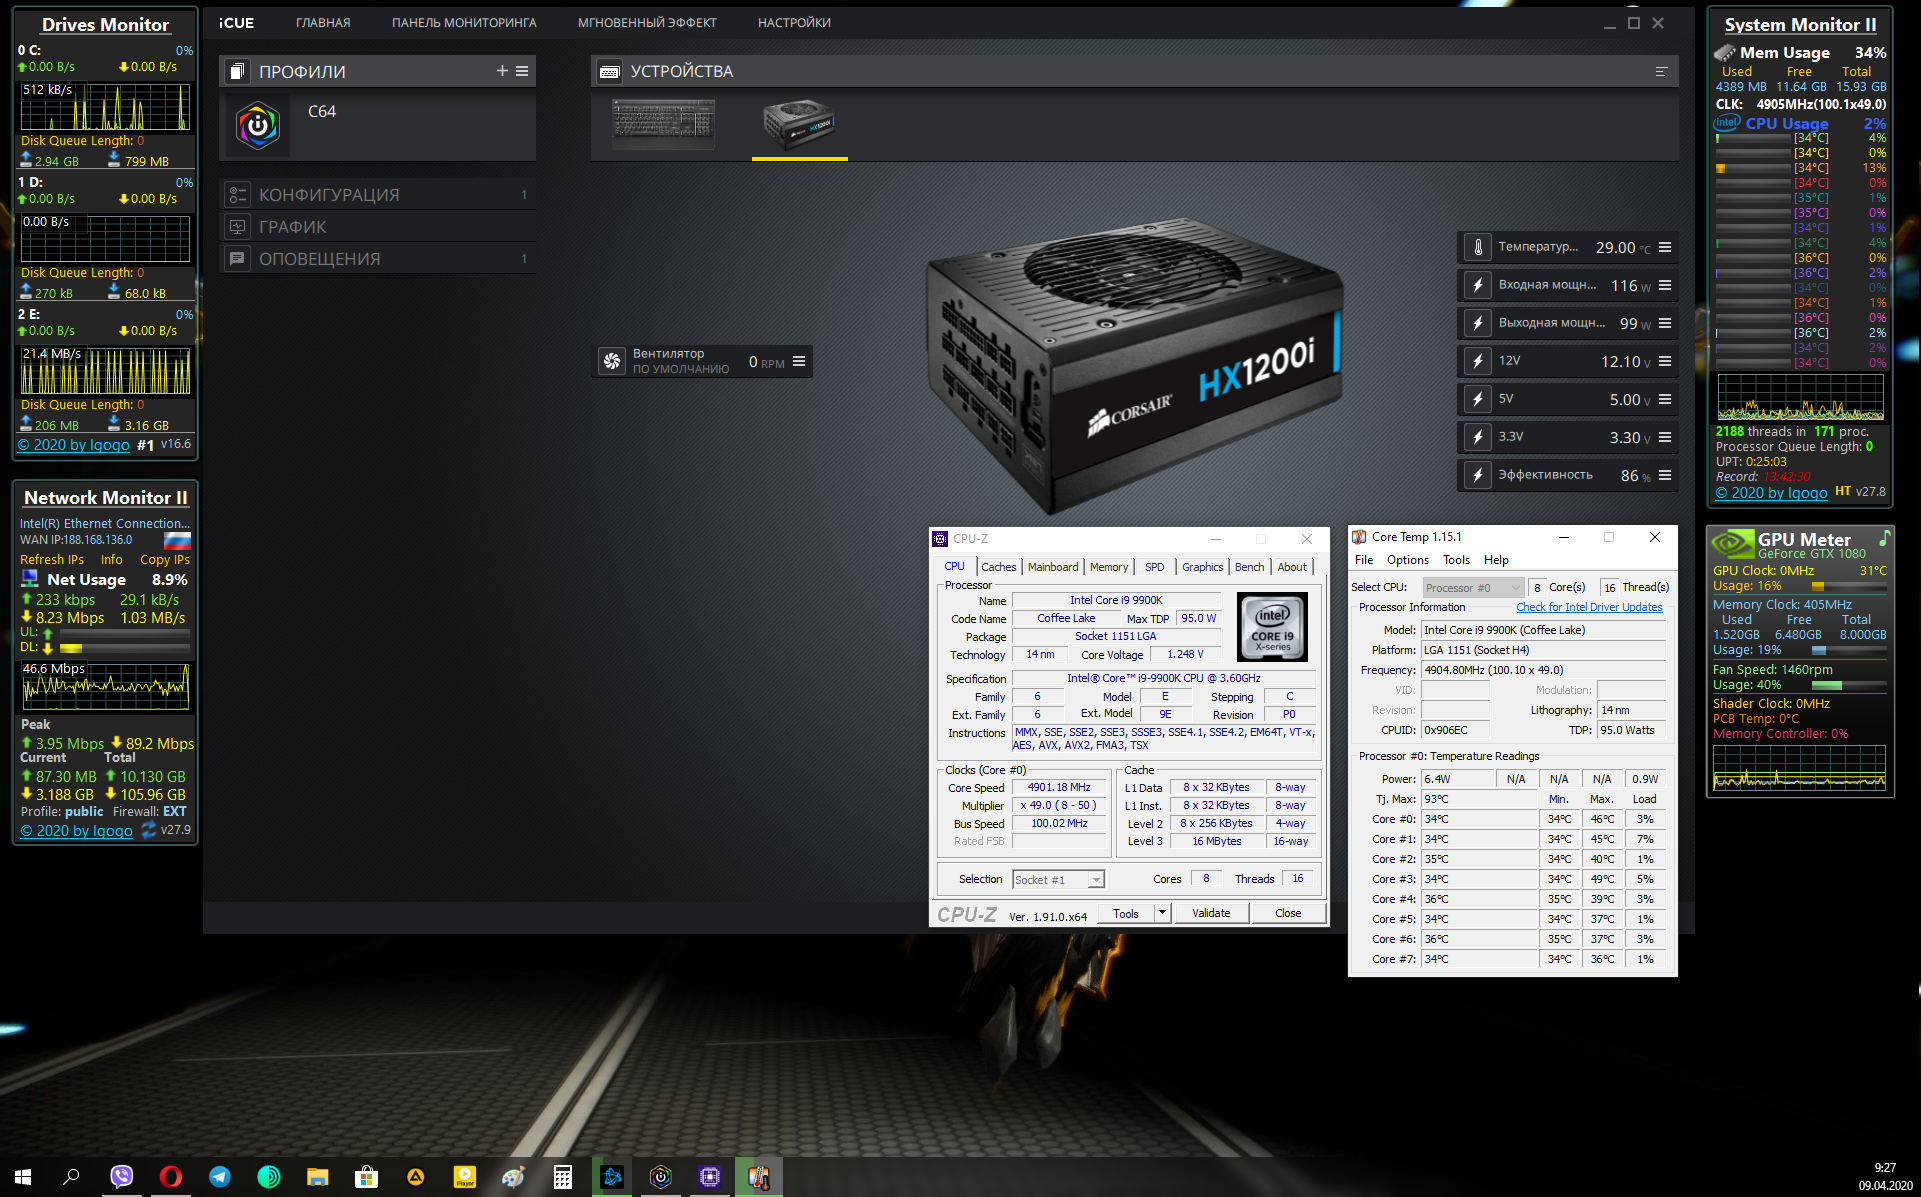Click CPU-Z Close button

click(1288, 913)
